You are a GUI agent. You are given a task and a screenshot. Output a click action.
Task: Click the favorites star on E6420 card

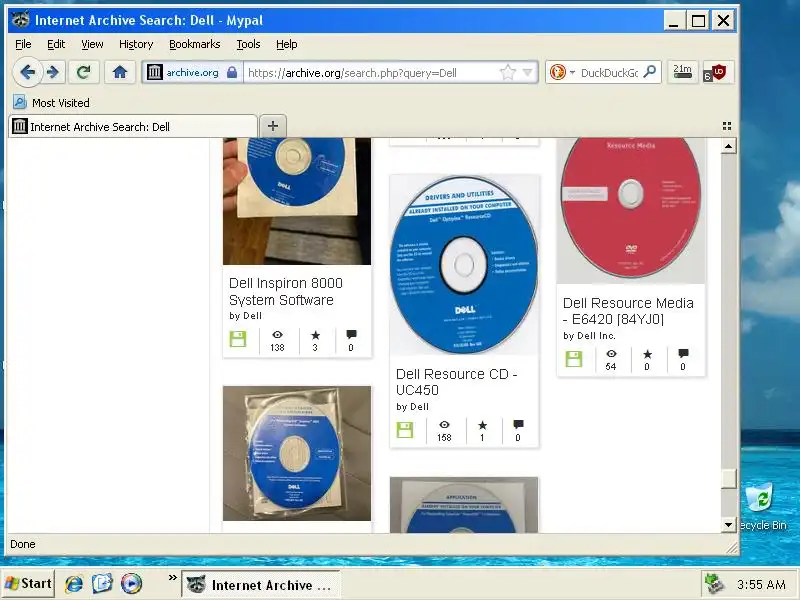coord(647,354)
